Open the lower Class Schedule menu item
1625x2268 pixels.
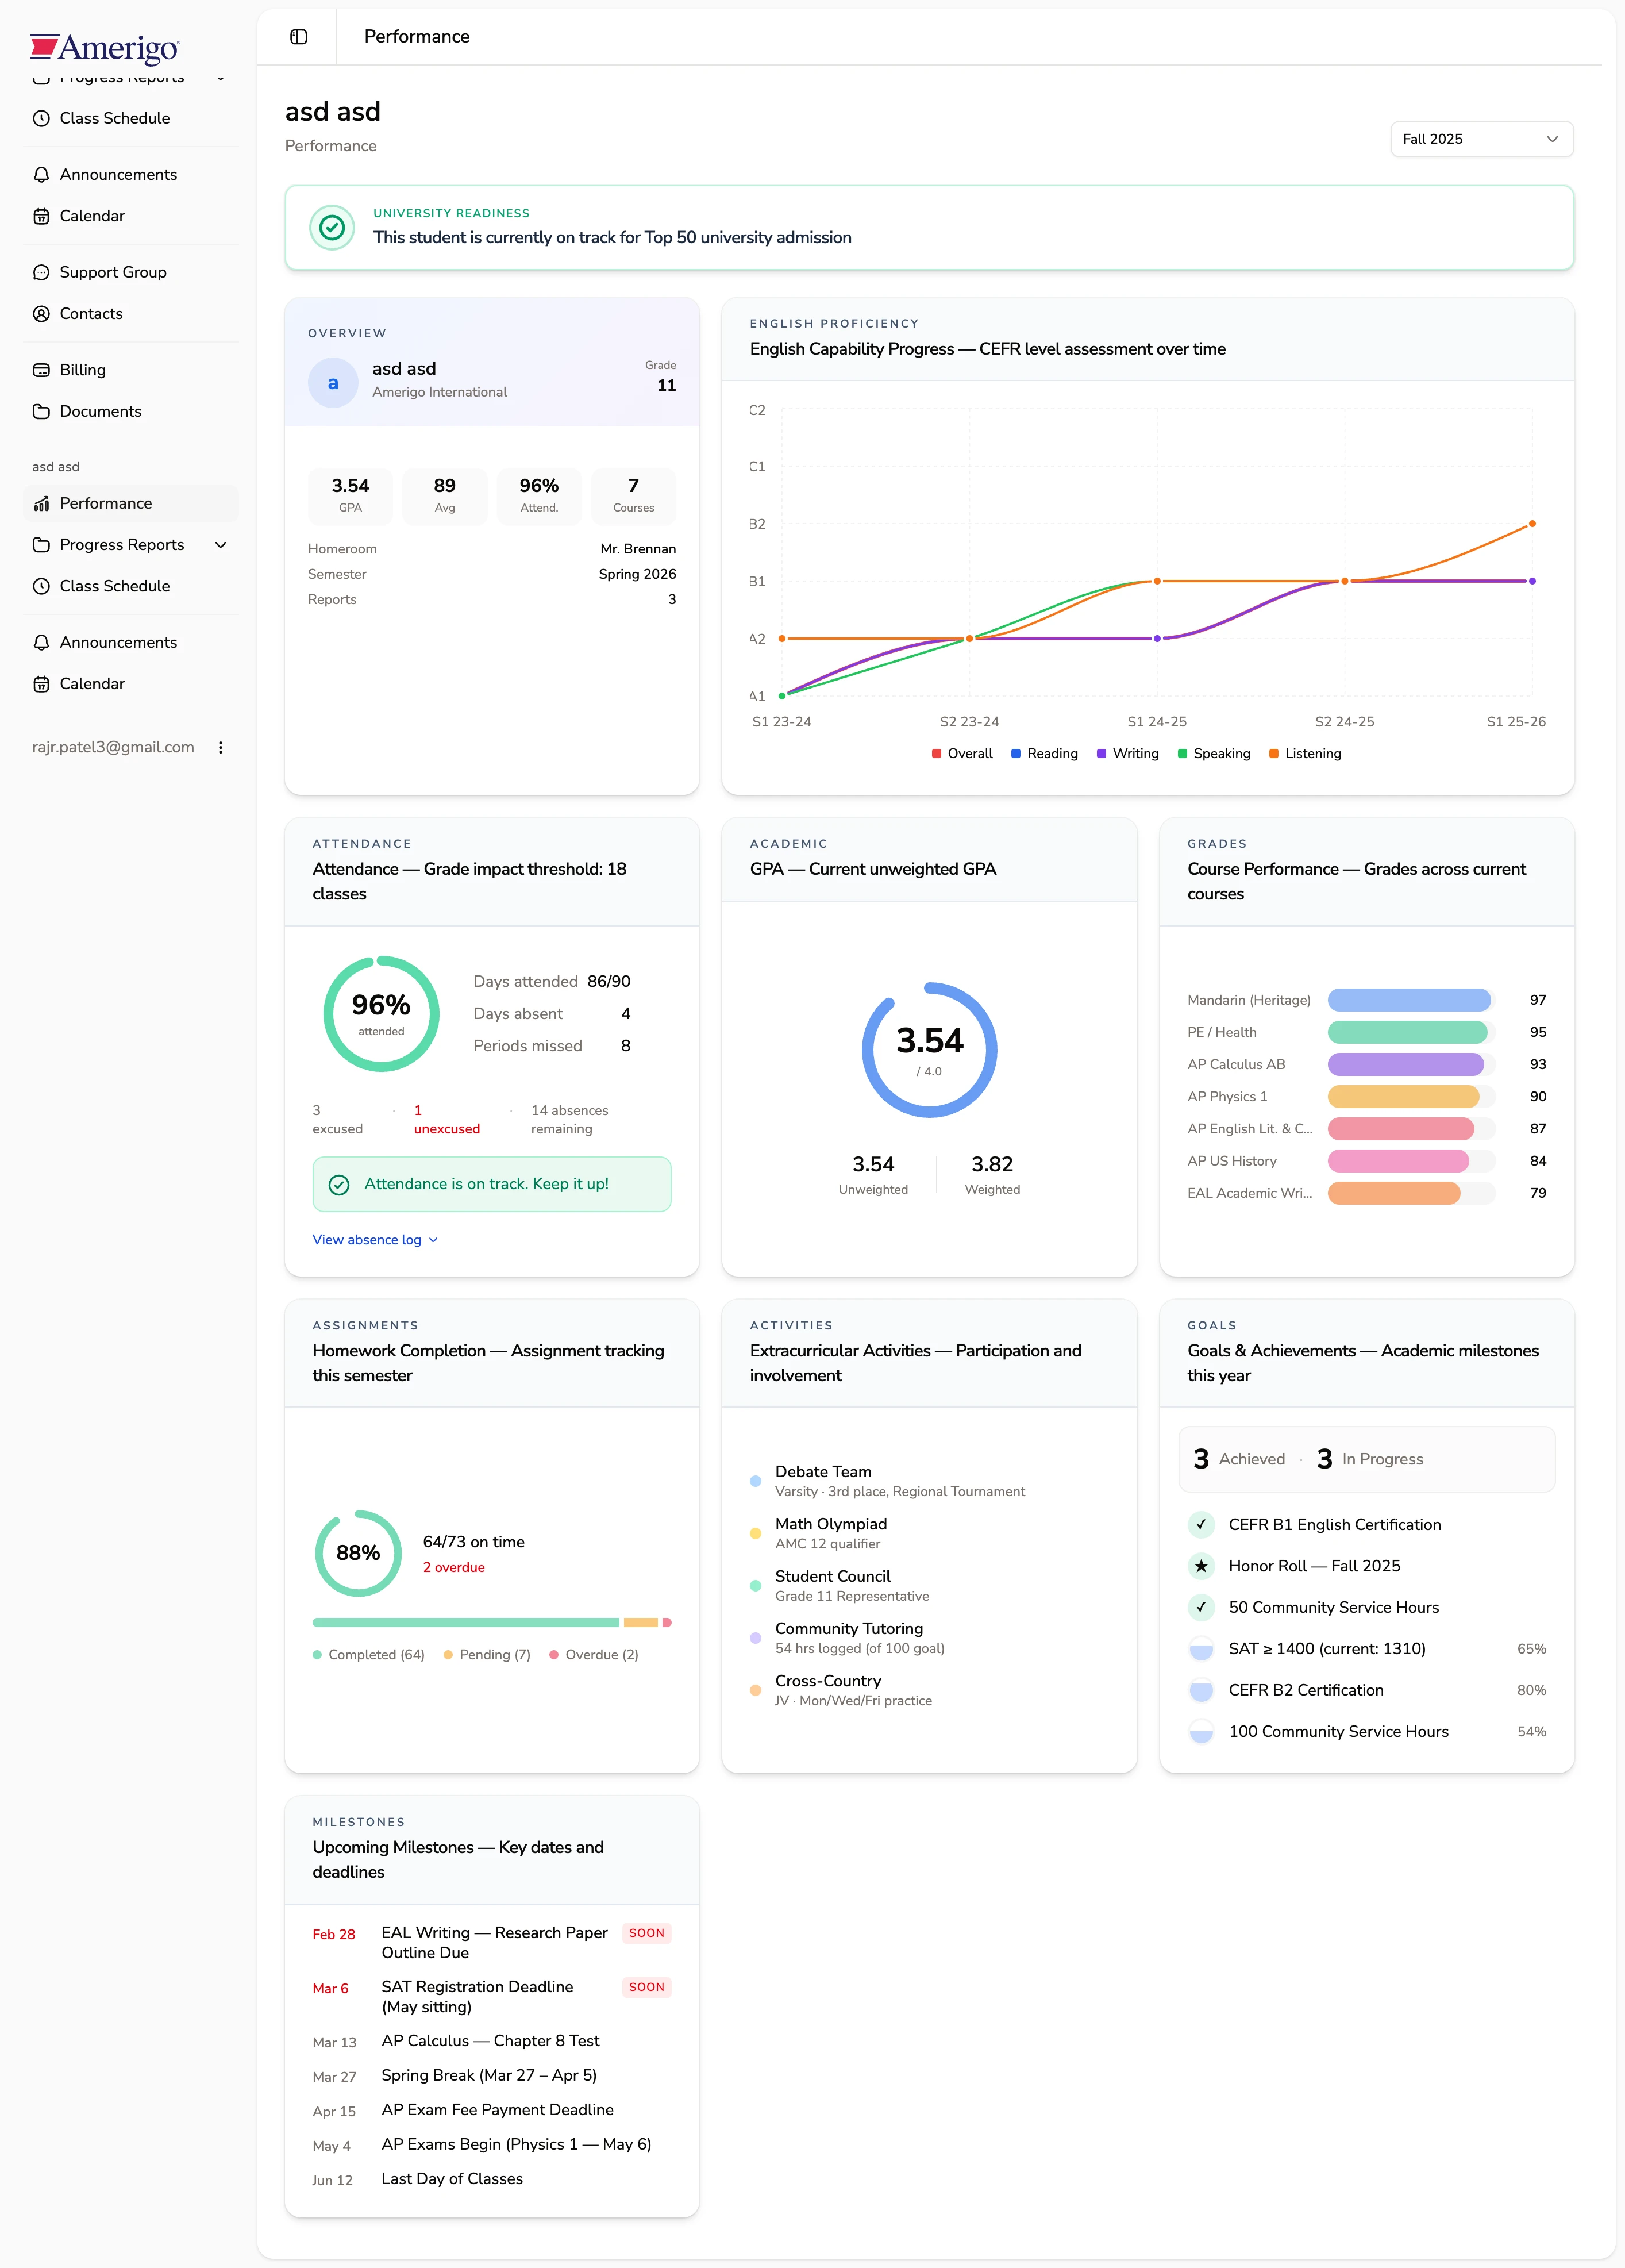click(114, 586)
